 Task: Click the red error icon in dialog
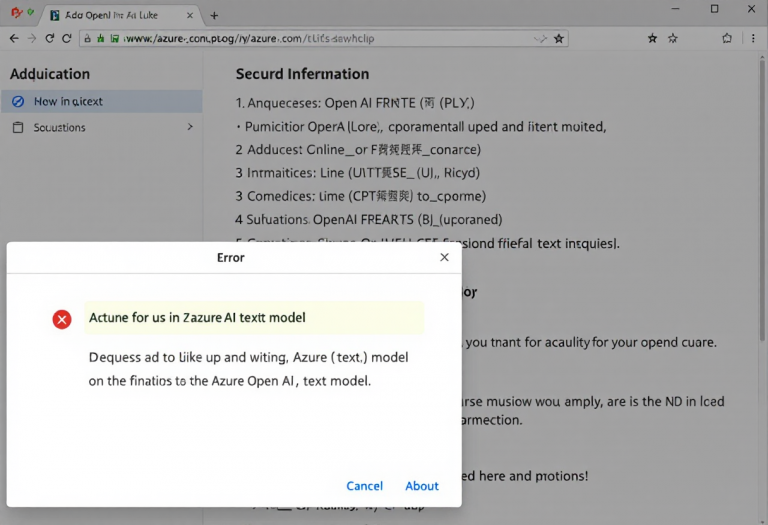pyautogui.click(x=62, y=319)
